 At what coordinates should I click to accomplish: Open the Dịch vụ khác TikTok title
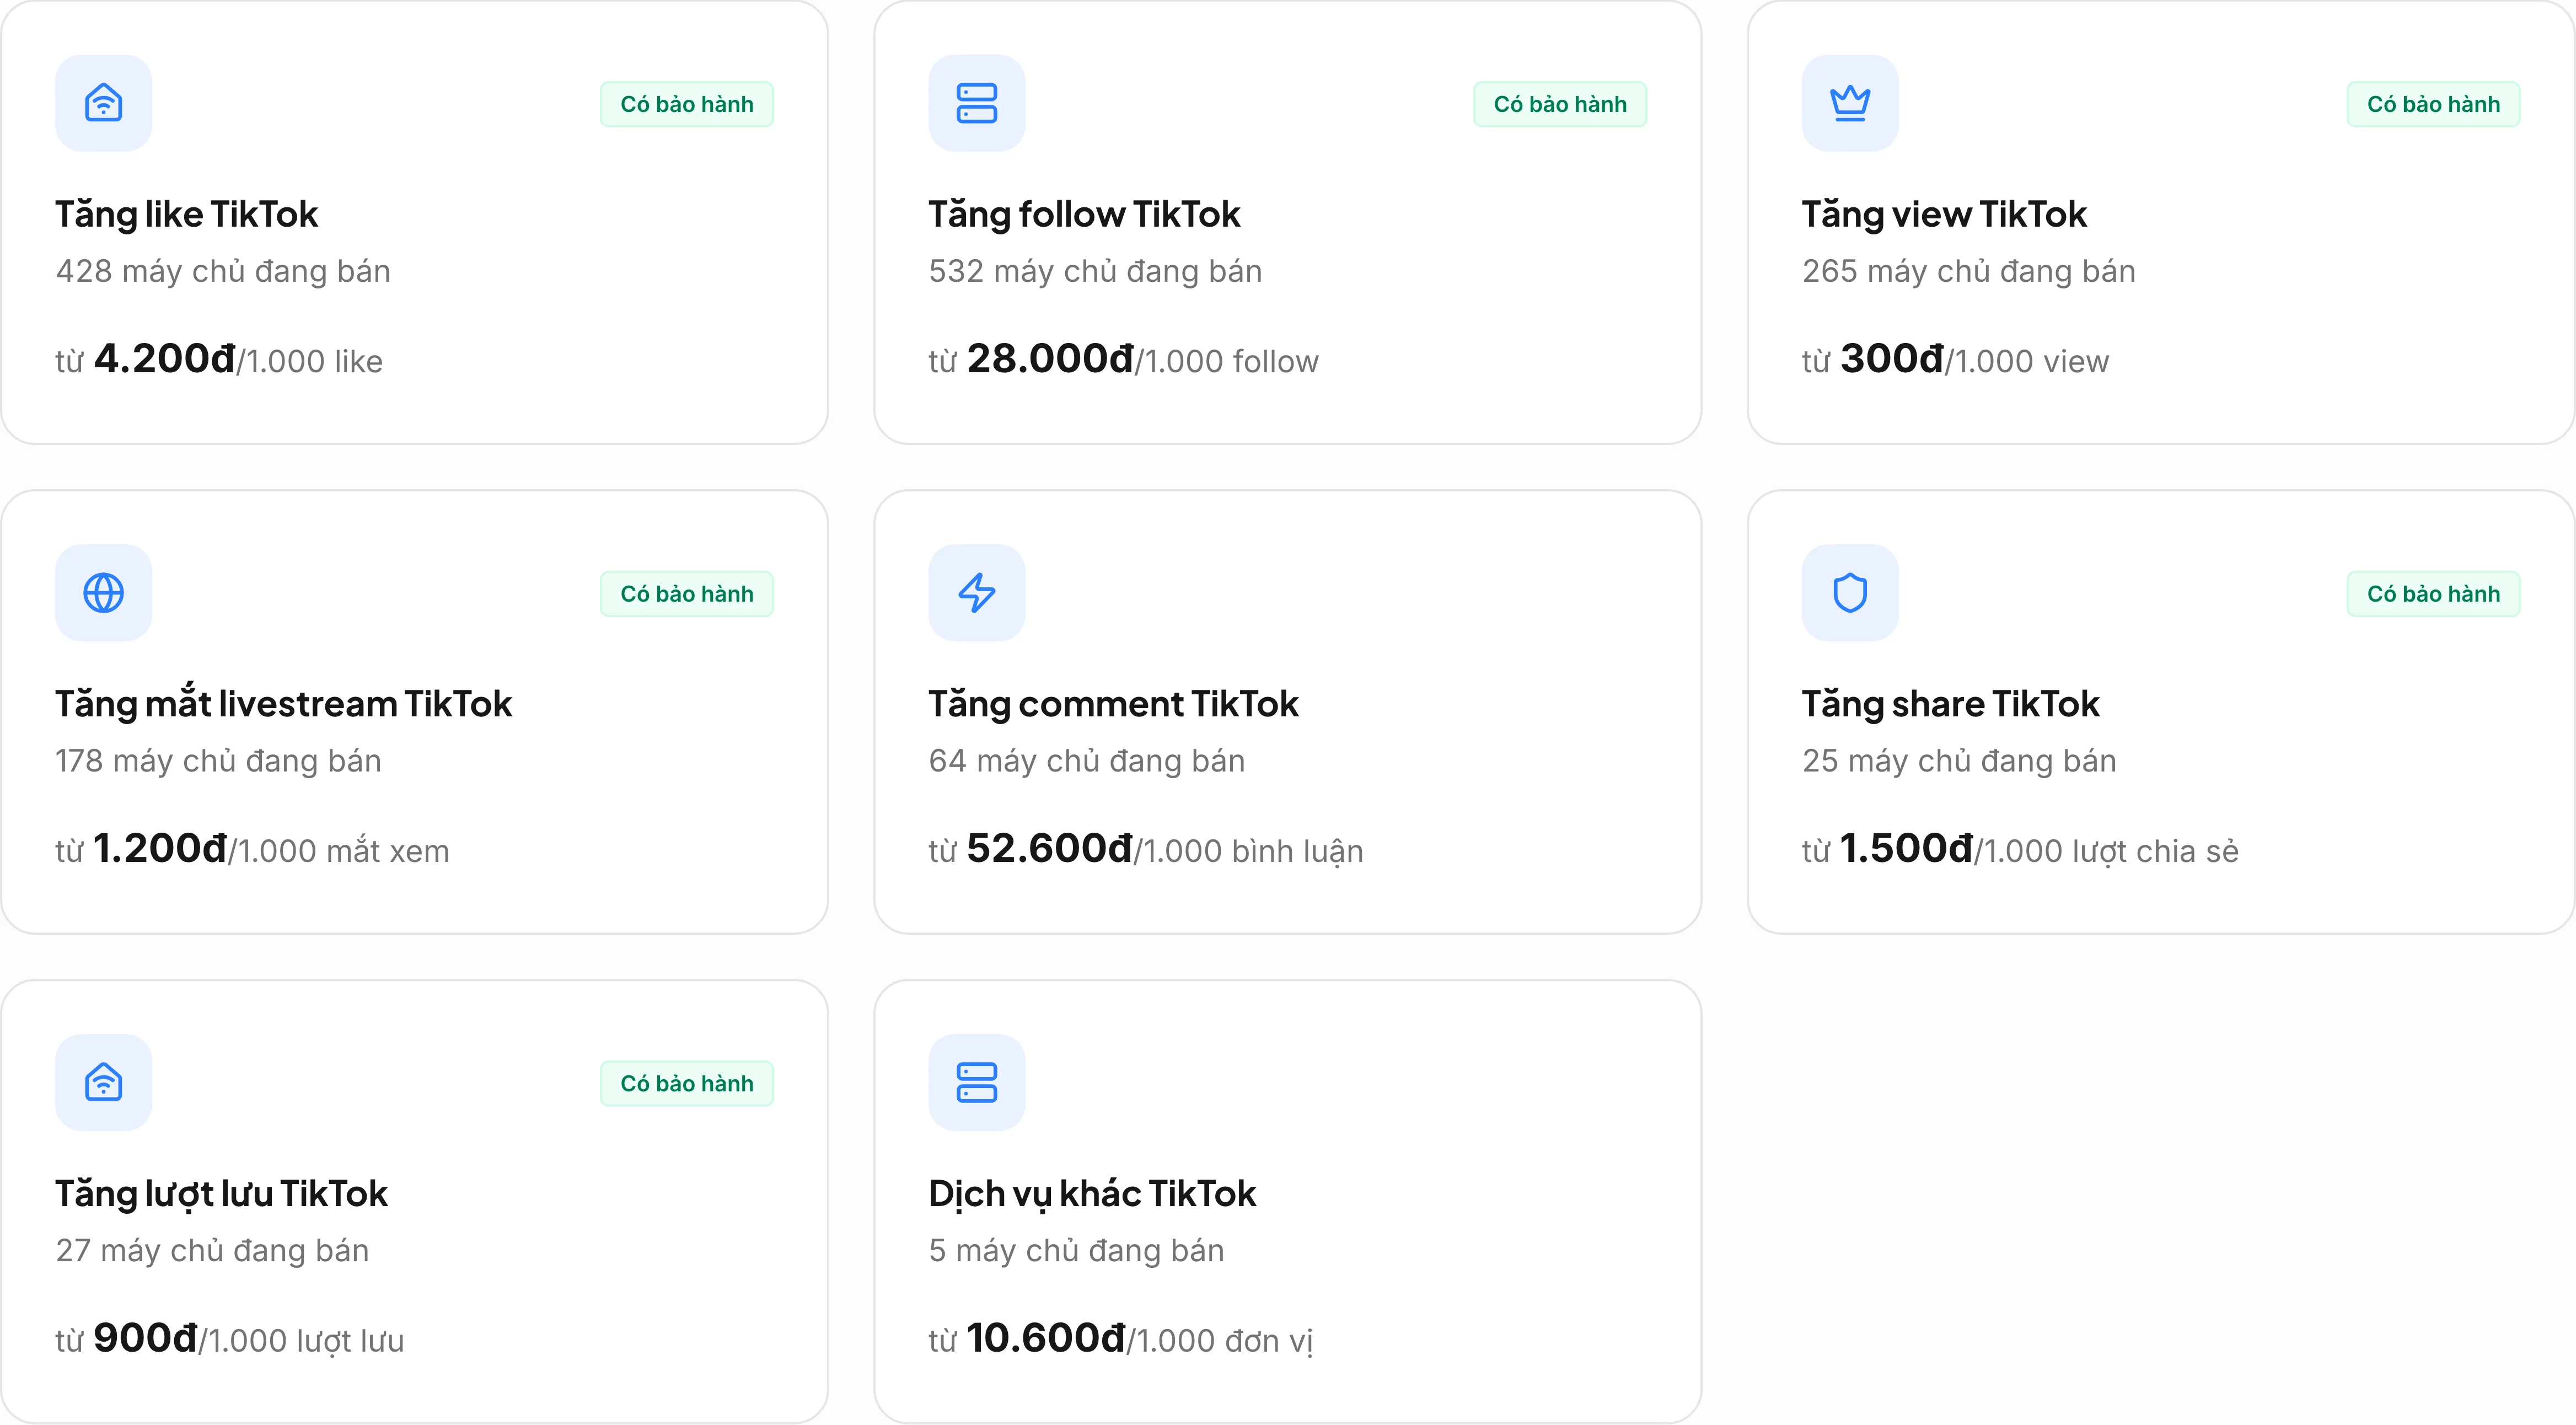pyautogui.click(x=1092, y=1194)
